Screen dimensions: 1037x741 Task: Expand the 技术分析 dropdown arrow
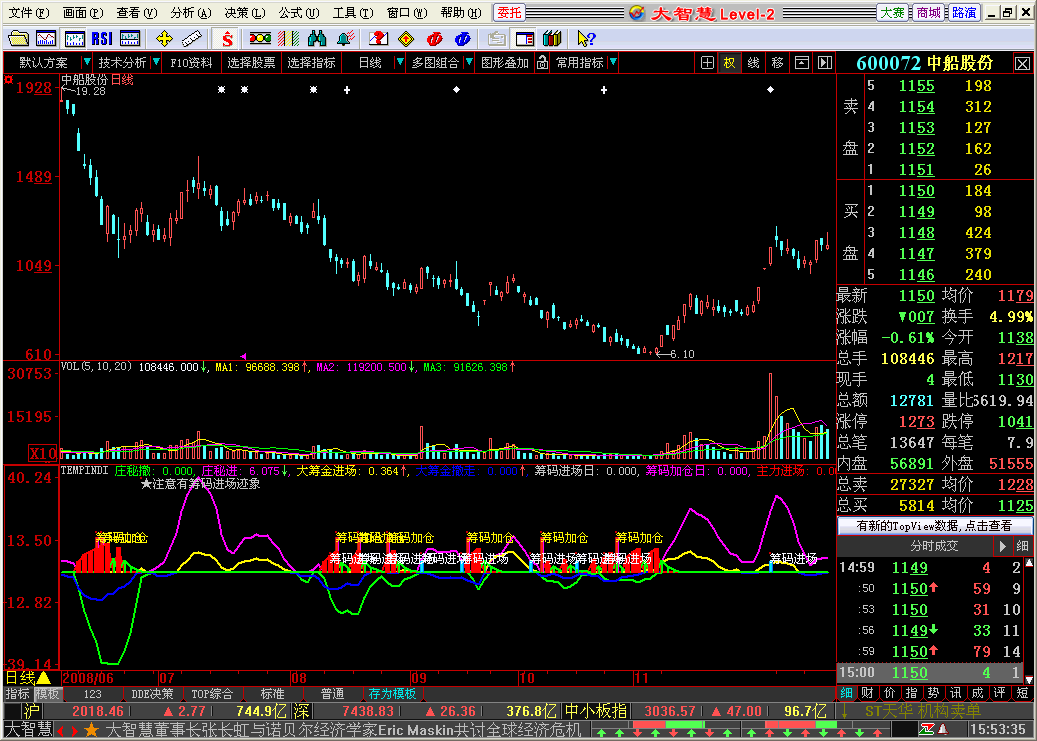[156, 62]
